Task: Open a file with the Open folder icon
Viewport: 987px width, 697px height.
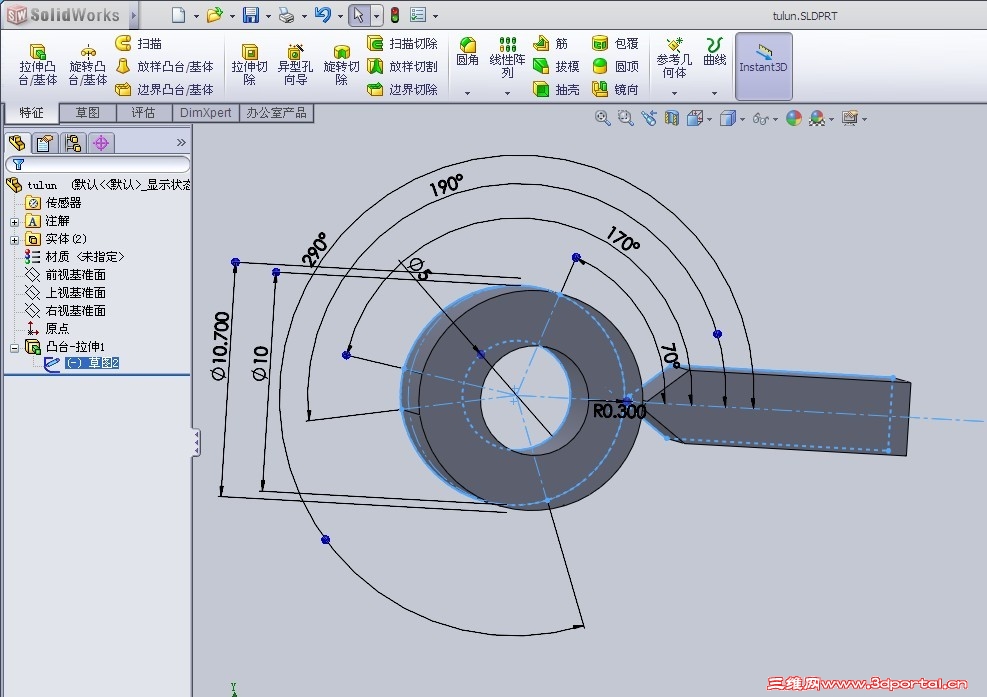Action: (x=215, y=14)
